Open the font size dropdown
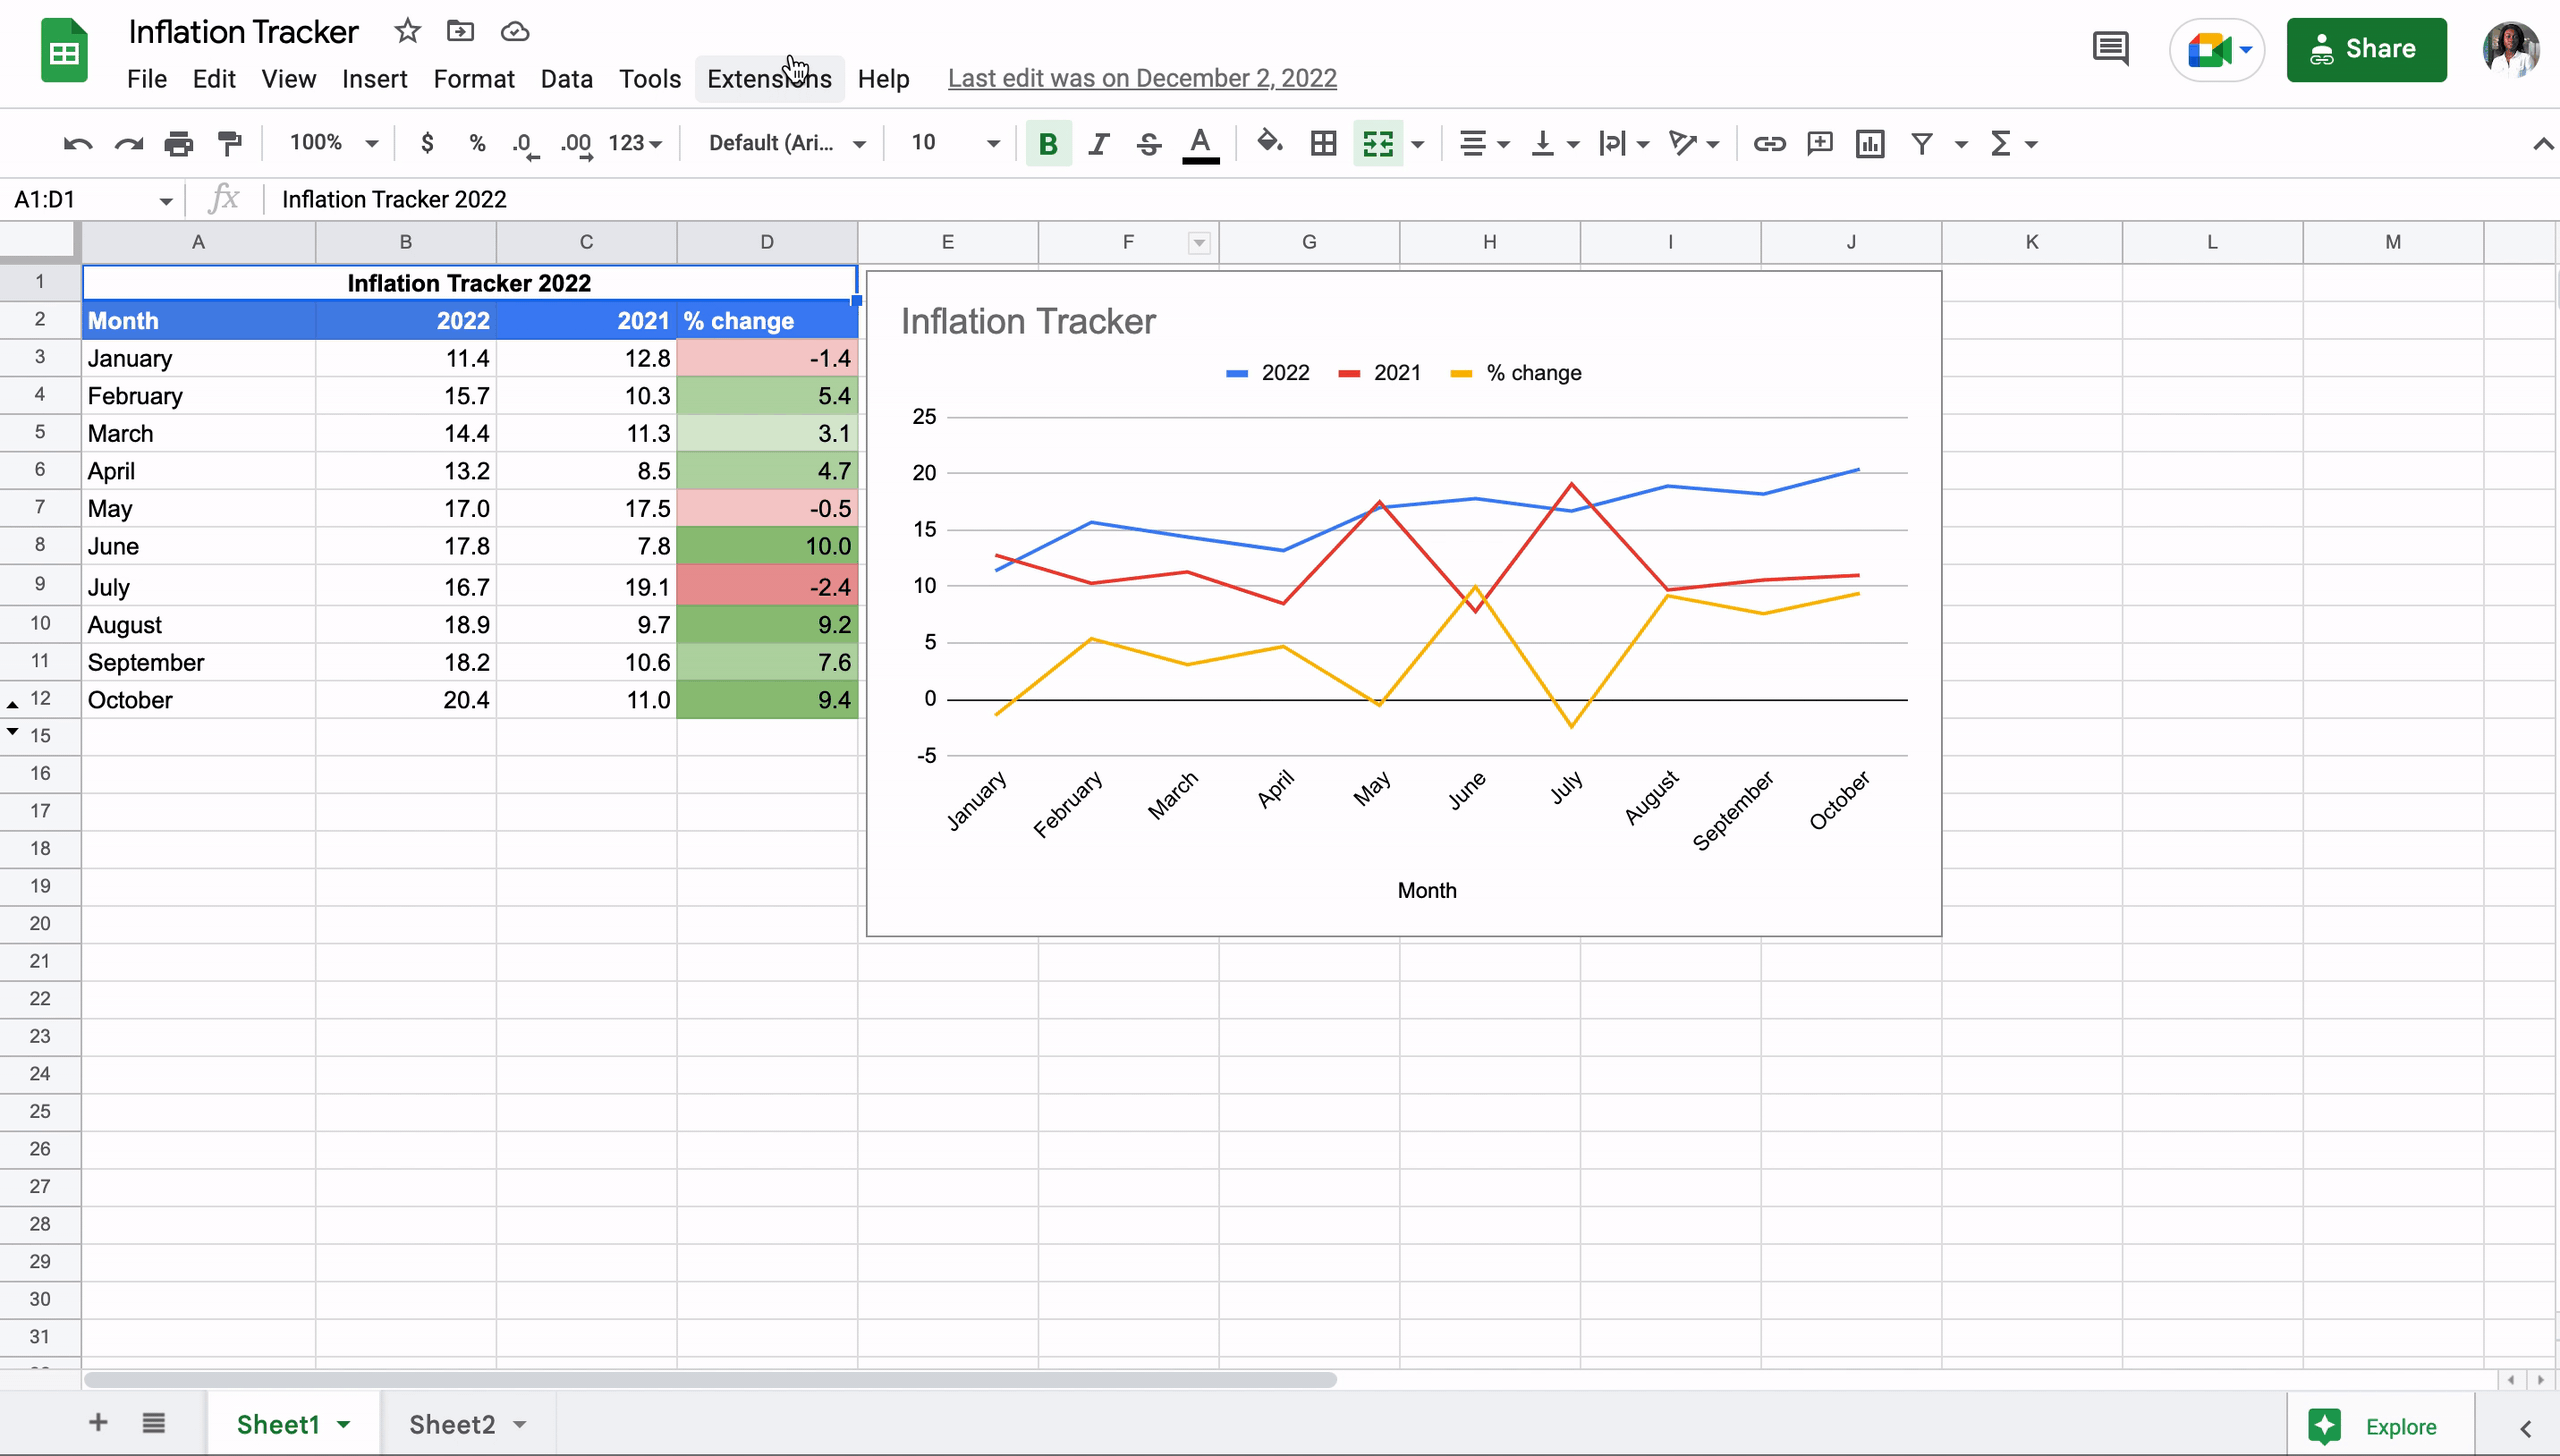Screen dimensions: 2560x1456 (x=991, y=144)
